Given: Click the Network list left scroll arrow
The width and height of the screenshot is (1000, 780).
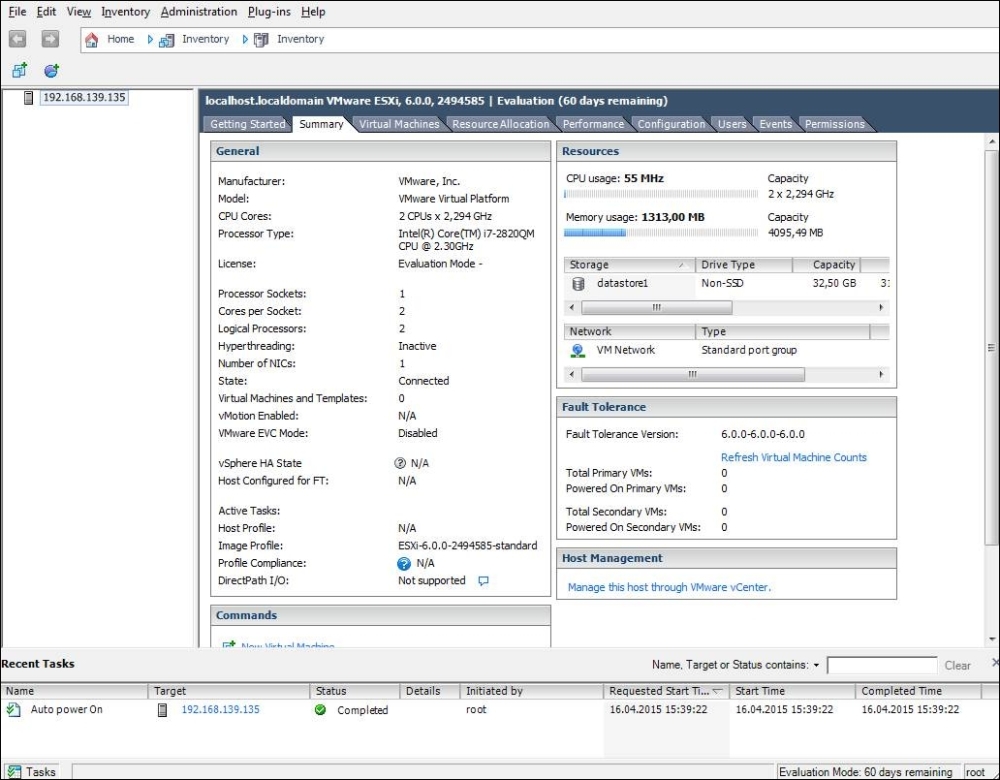Looking at the screenshot, I should pos(571,375).
